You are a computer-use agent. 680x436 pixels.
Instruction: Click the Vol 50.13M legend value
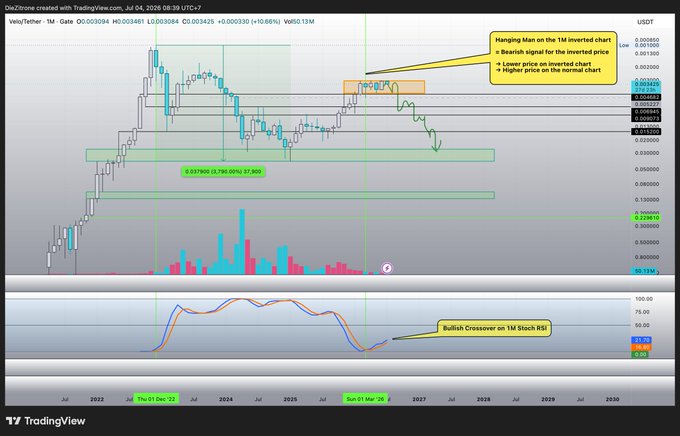coord(299,21)
